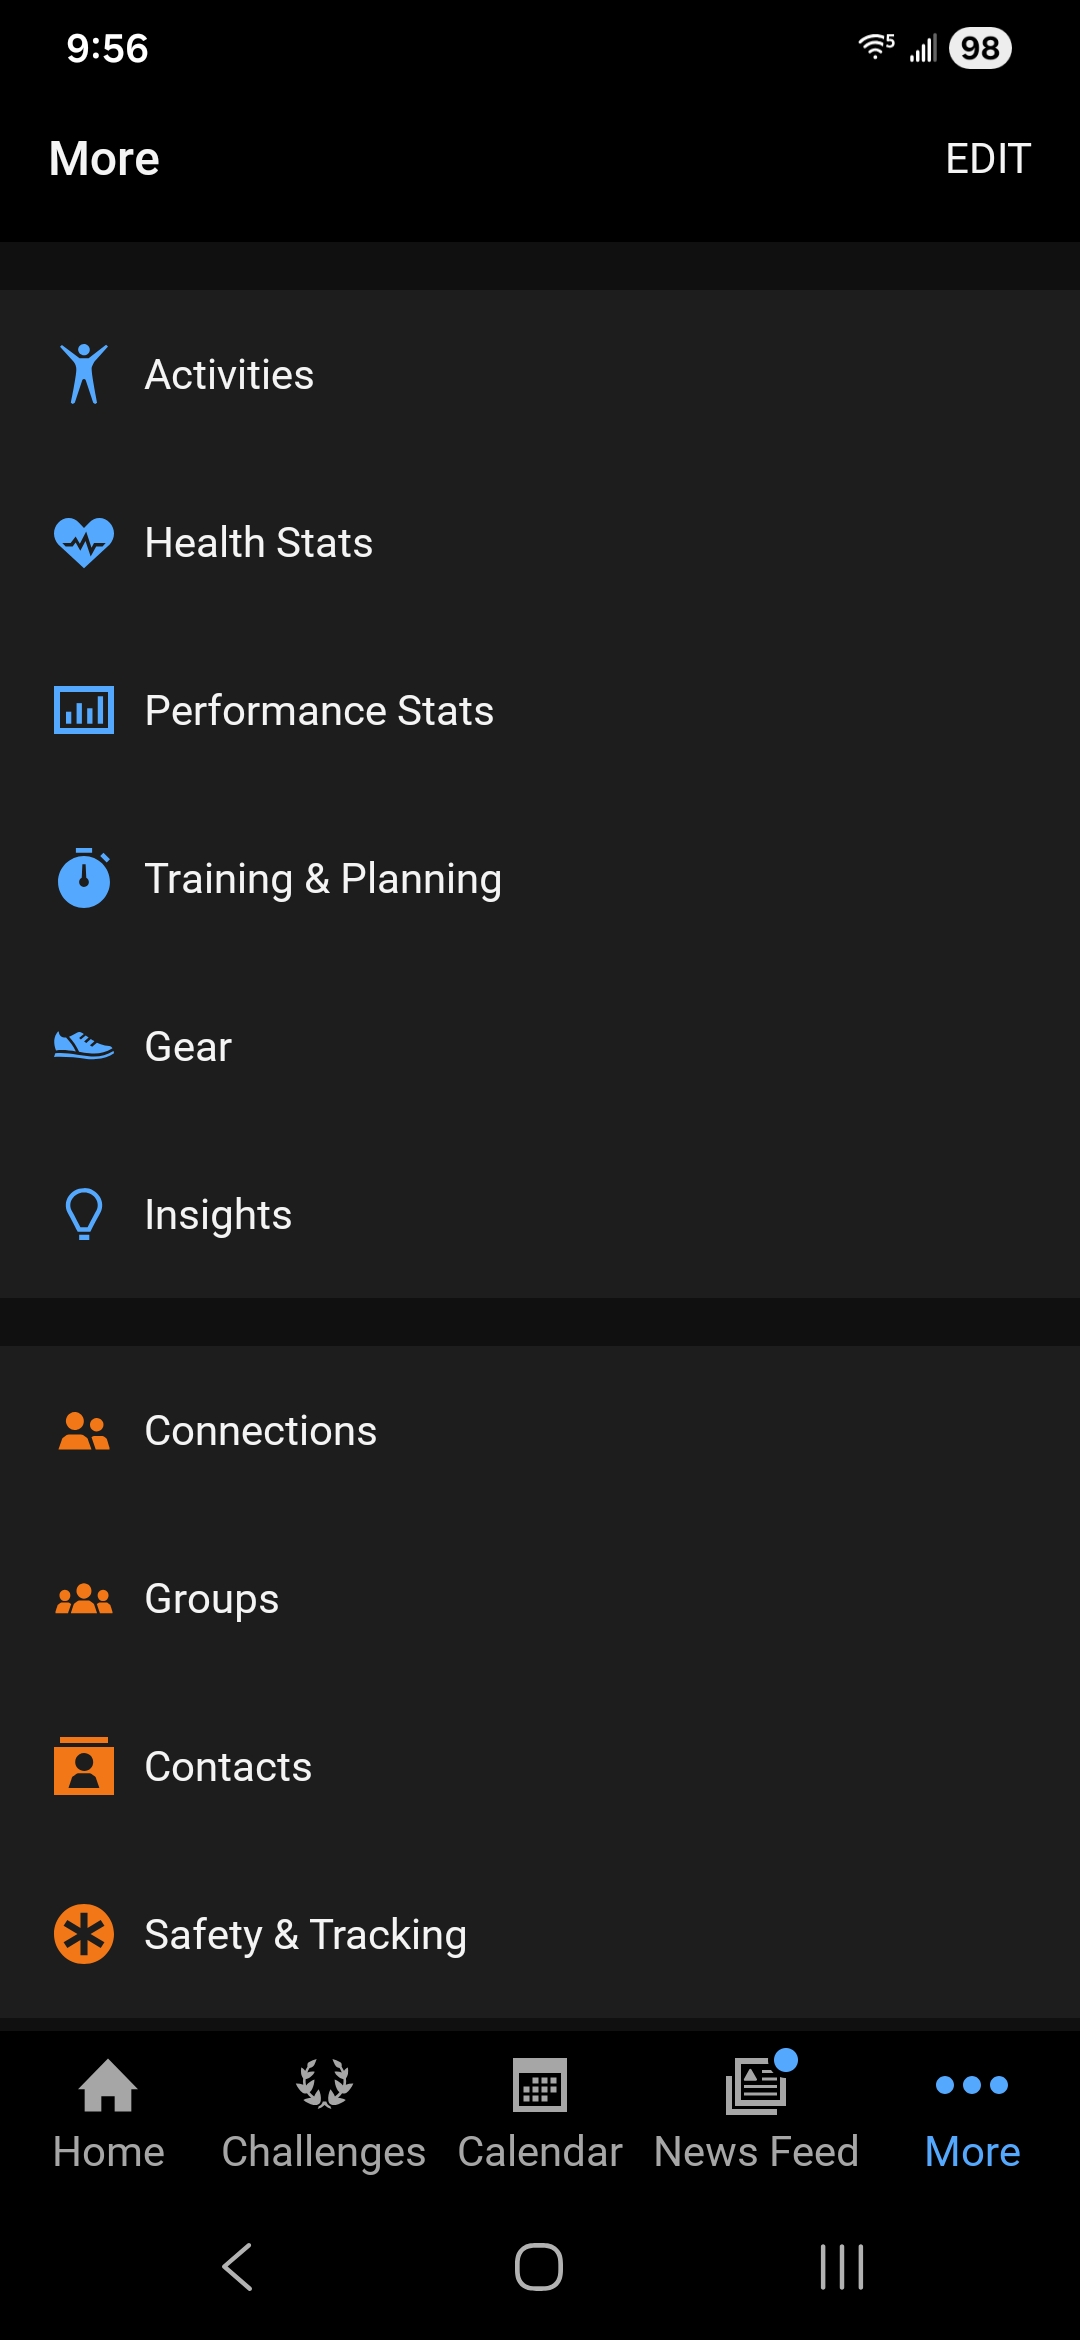
Task: Tap the Safety & Tracking asterisk icon
Action: coord(84,1934)
